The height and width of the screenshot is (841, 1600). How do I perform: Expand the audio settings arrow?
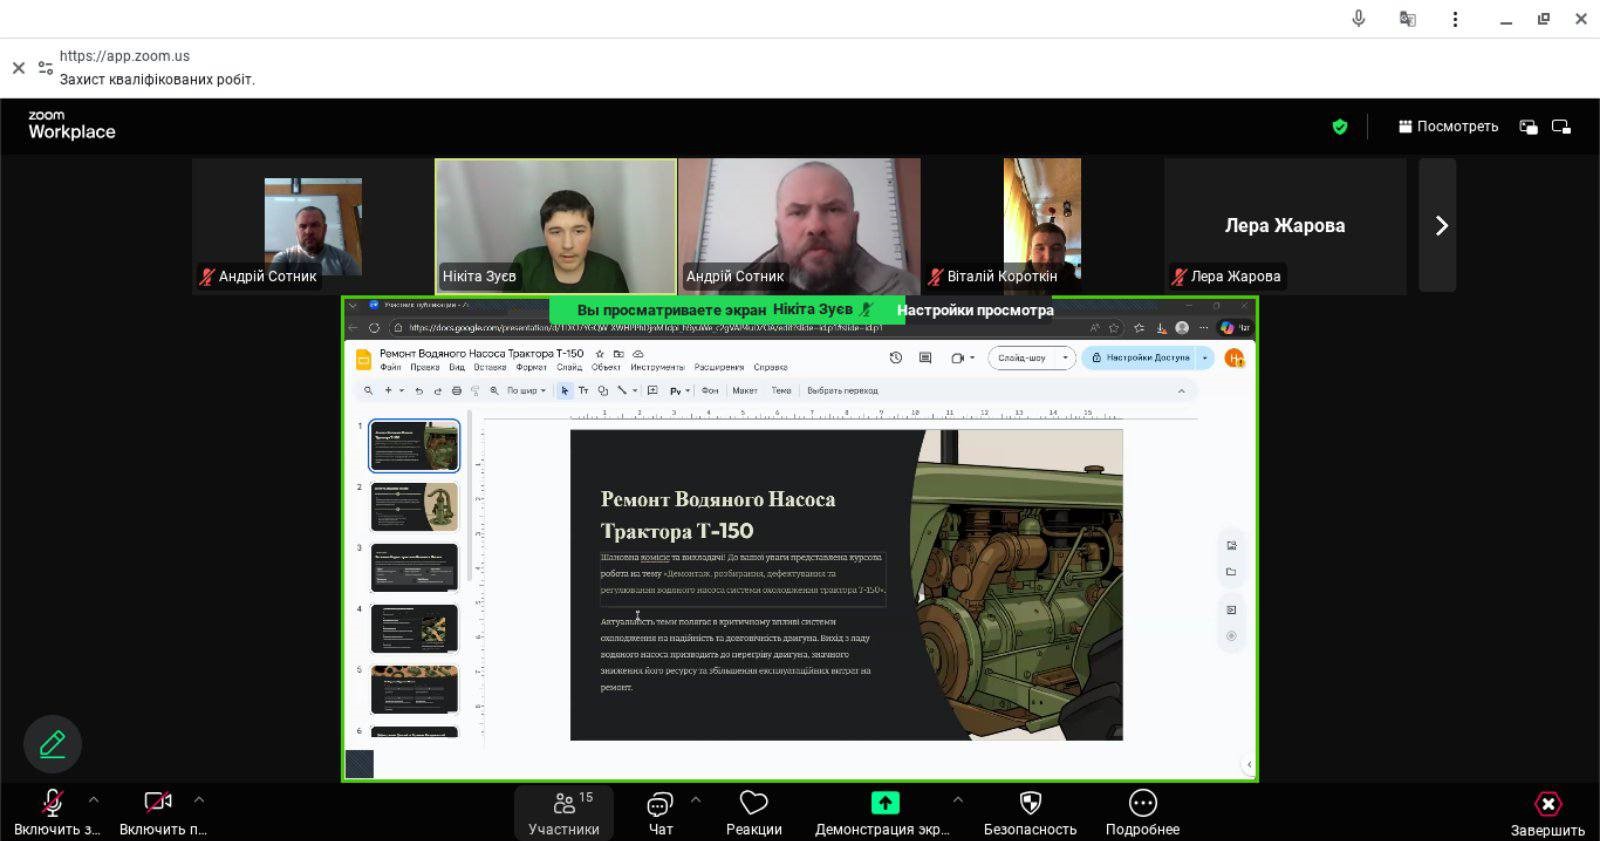(94, 800)
